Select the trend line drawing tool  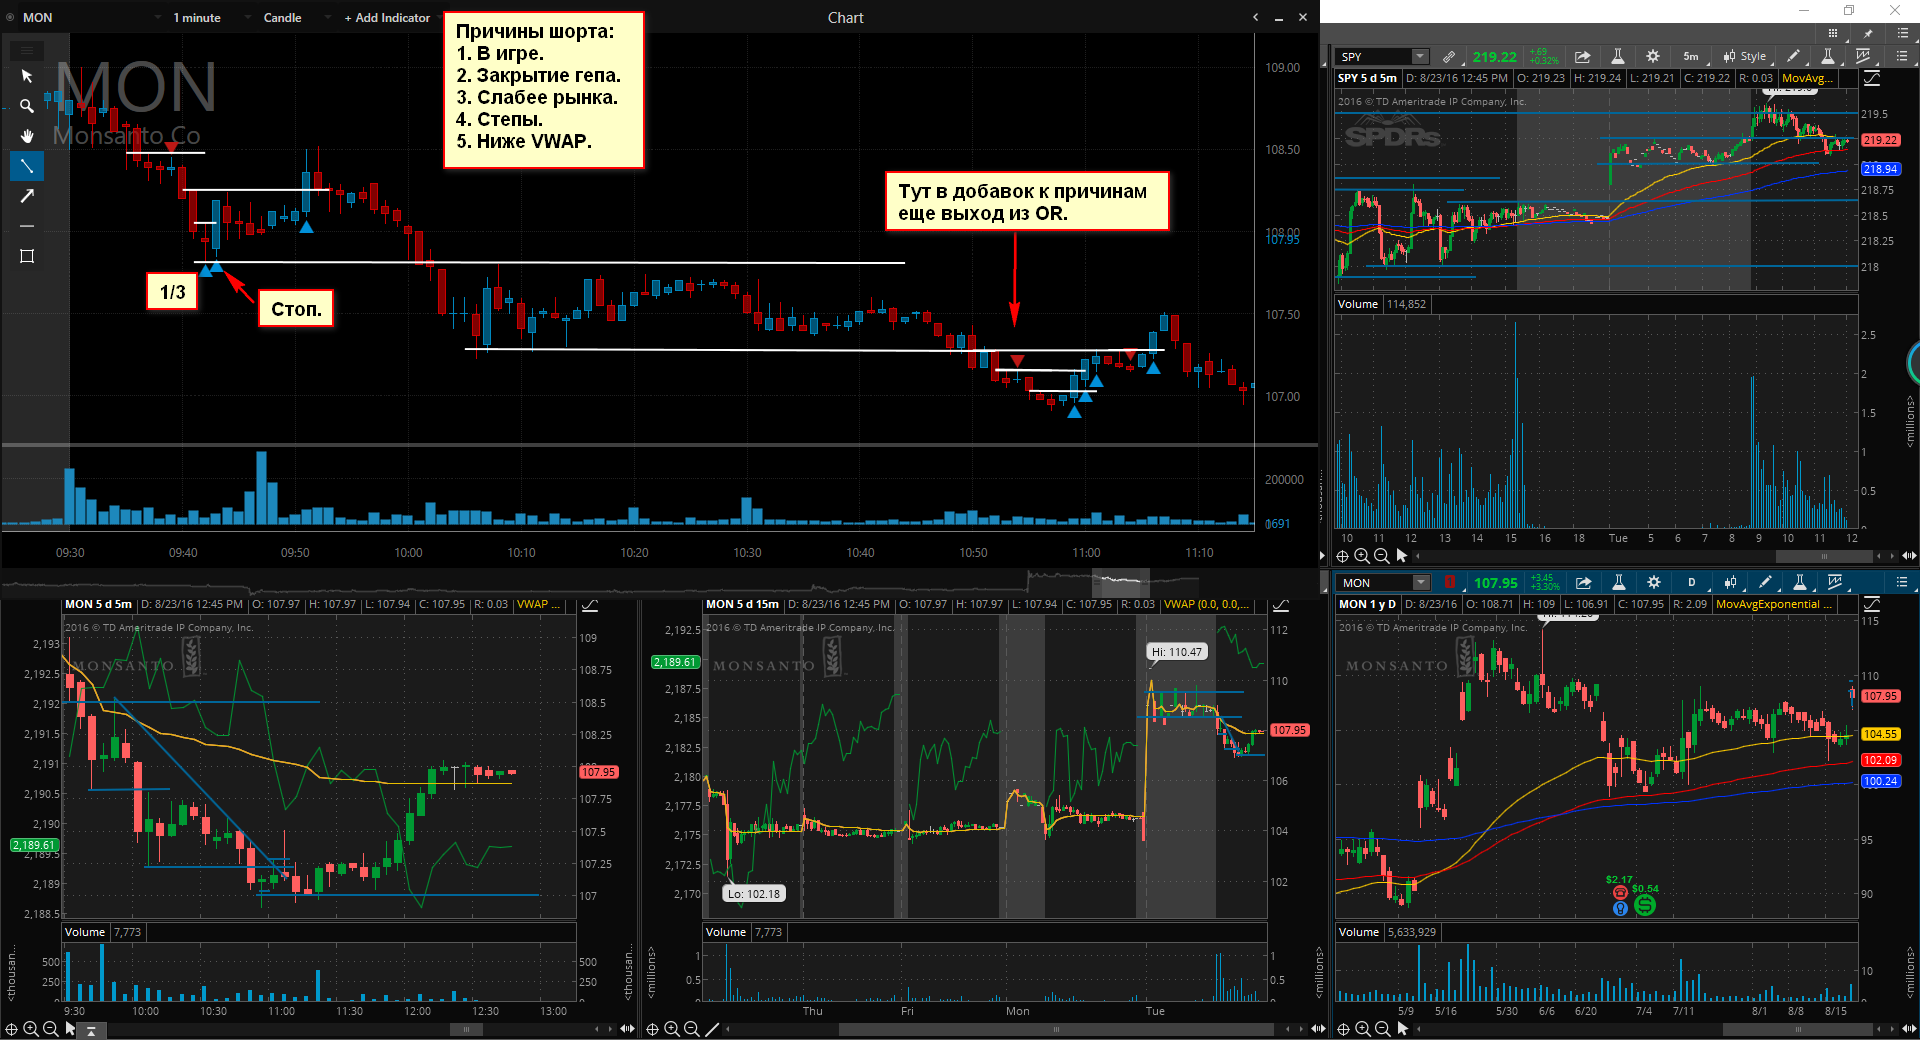(27, 166)
